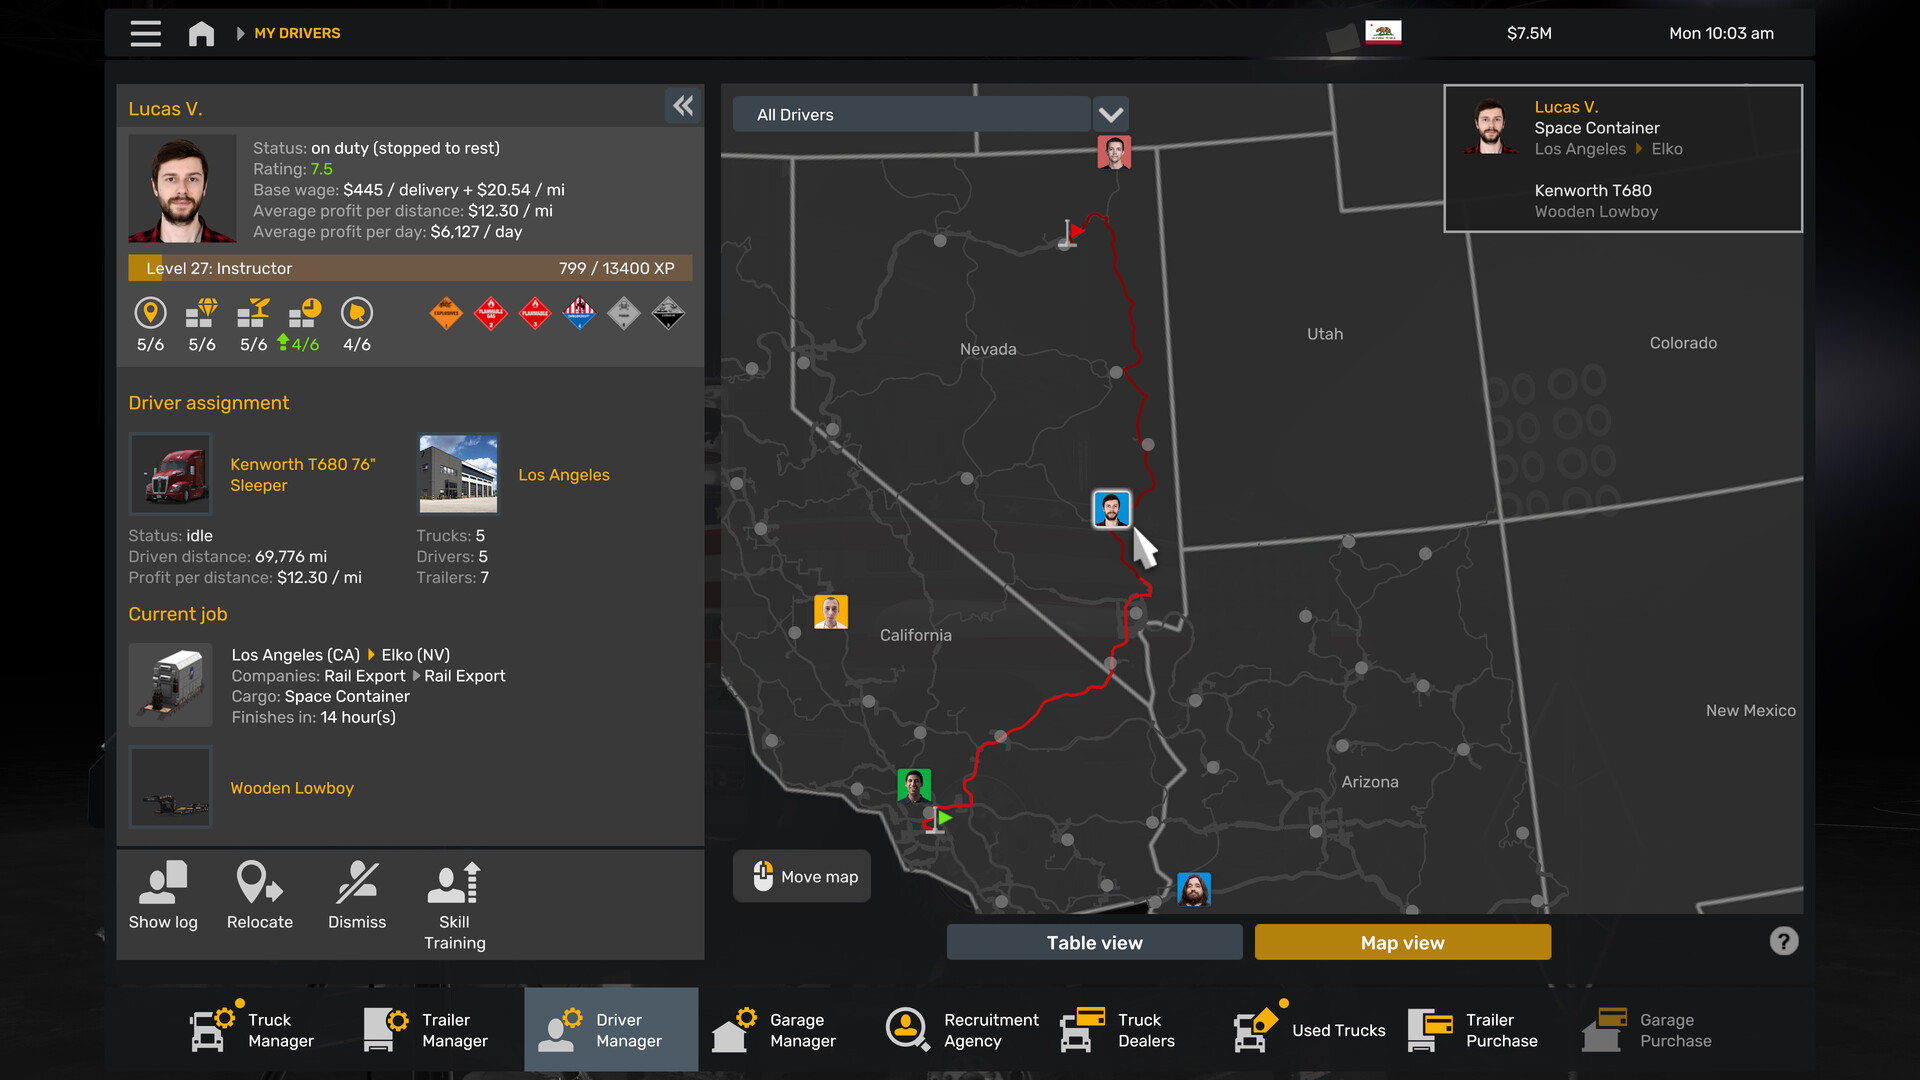This screenshot has width=1920, height=1080.
Task: Open the hamburger main menu
Action: coord(145,33)
